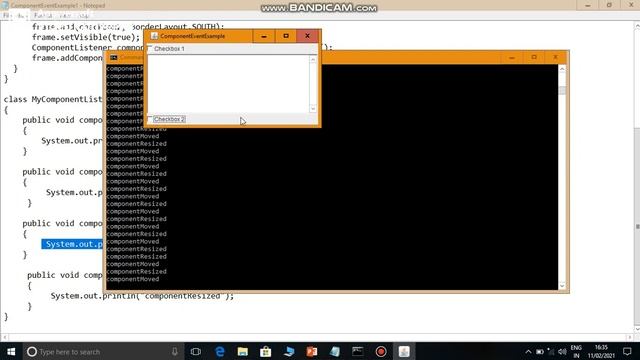Click the Command Prompt scroll down arrow

point(562,286)
